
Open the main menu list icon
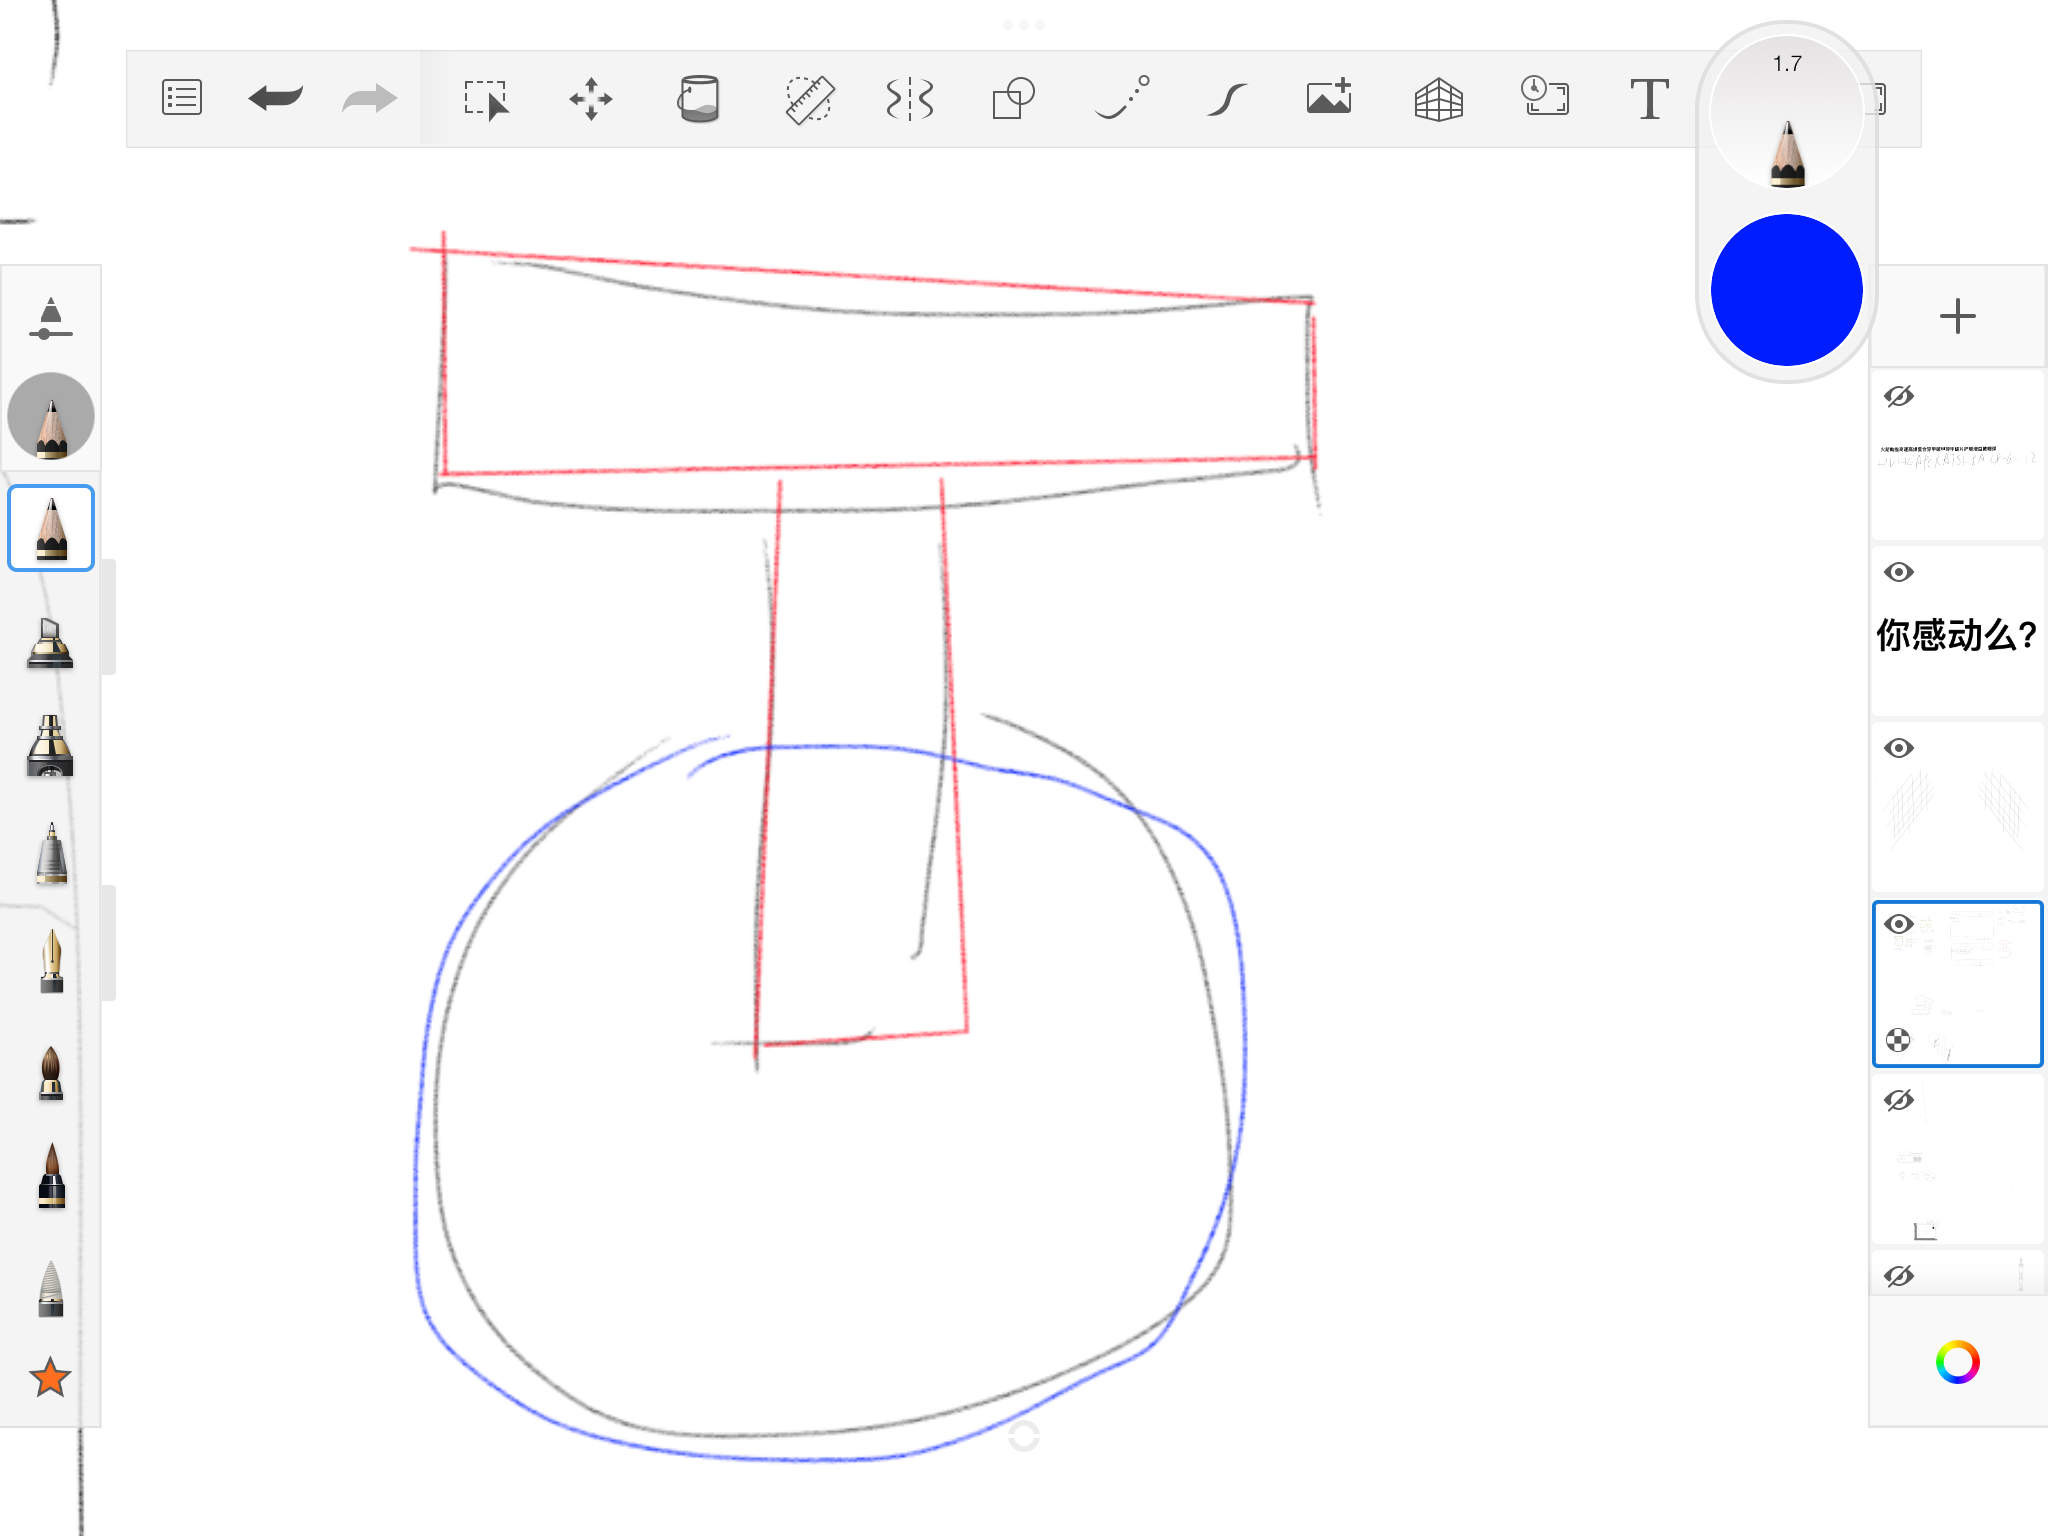pyautogui.click(x=182, y=98)
